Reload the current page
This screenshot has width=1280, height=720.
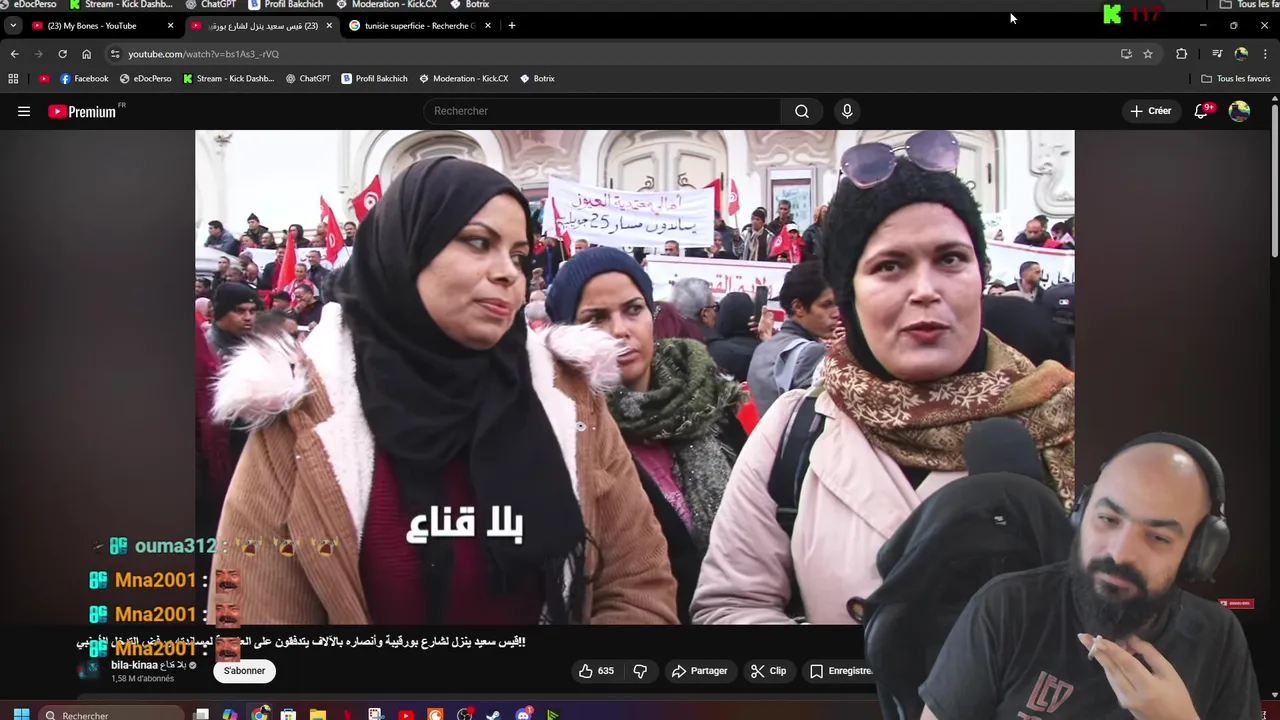point(62,54)
